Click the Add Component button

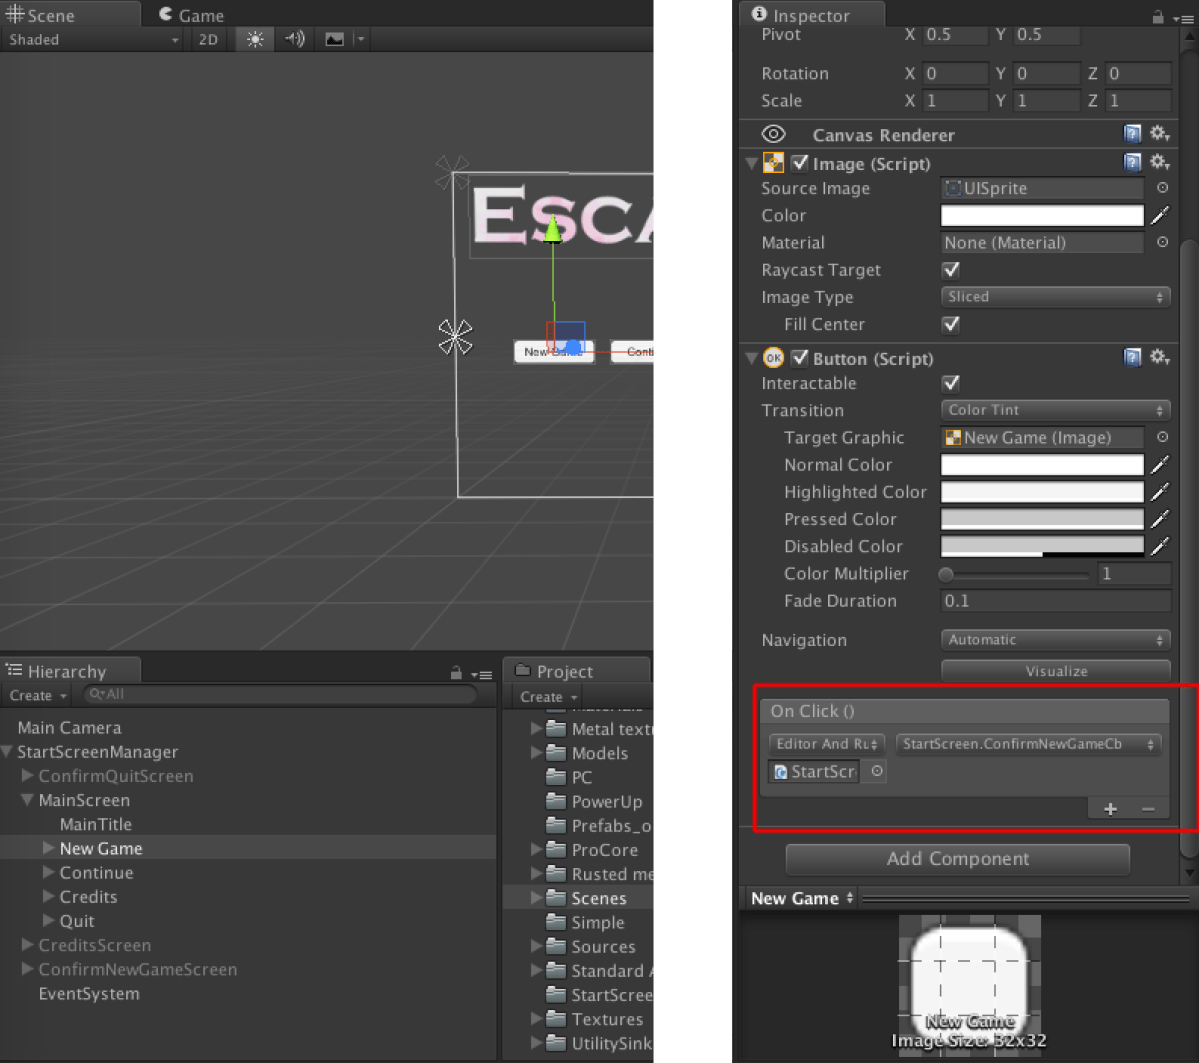click(957, 859)
